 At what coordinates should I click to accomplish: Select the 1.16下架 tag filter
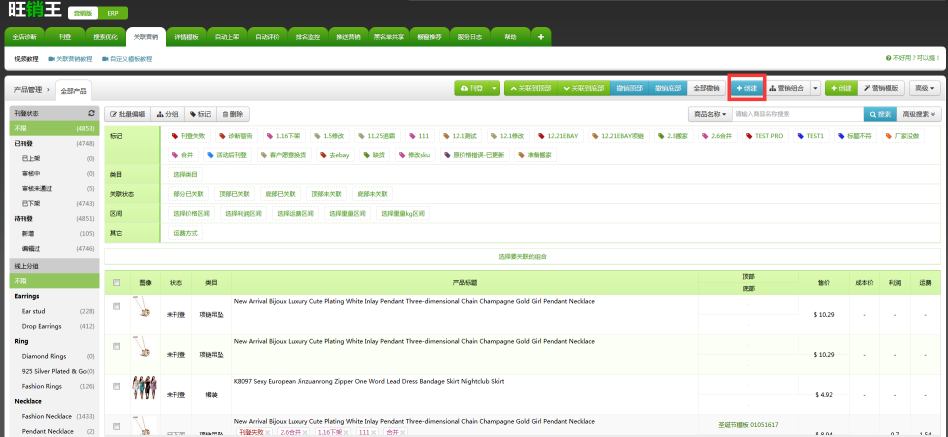coord(282,136)
